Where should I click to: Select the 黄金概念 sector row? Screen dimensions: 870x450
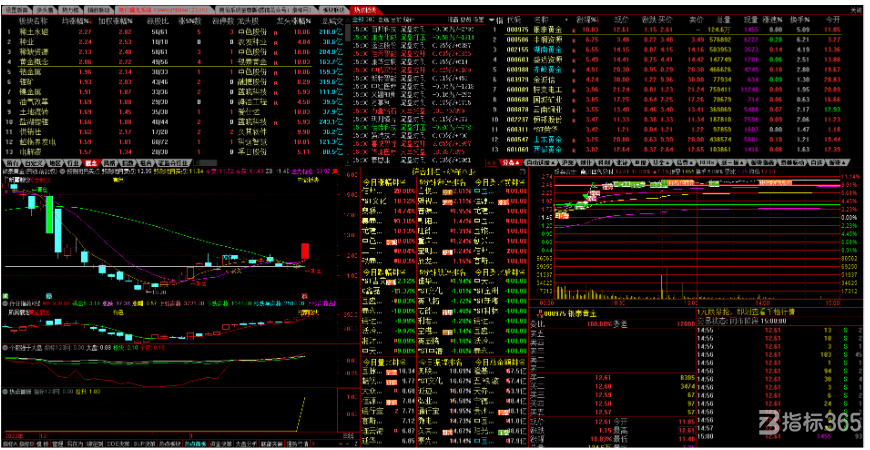[x=172, y=62]
